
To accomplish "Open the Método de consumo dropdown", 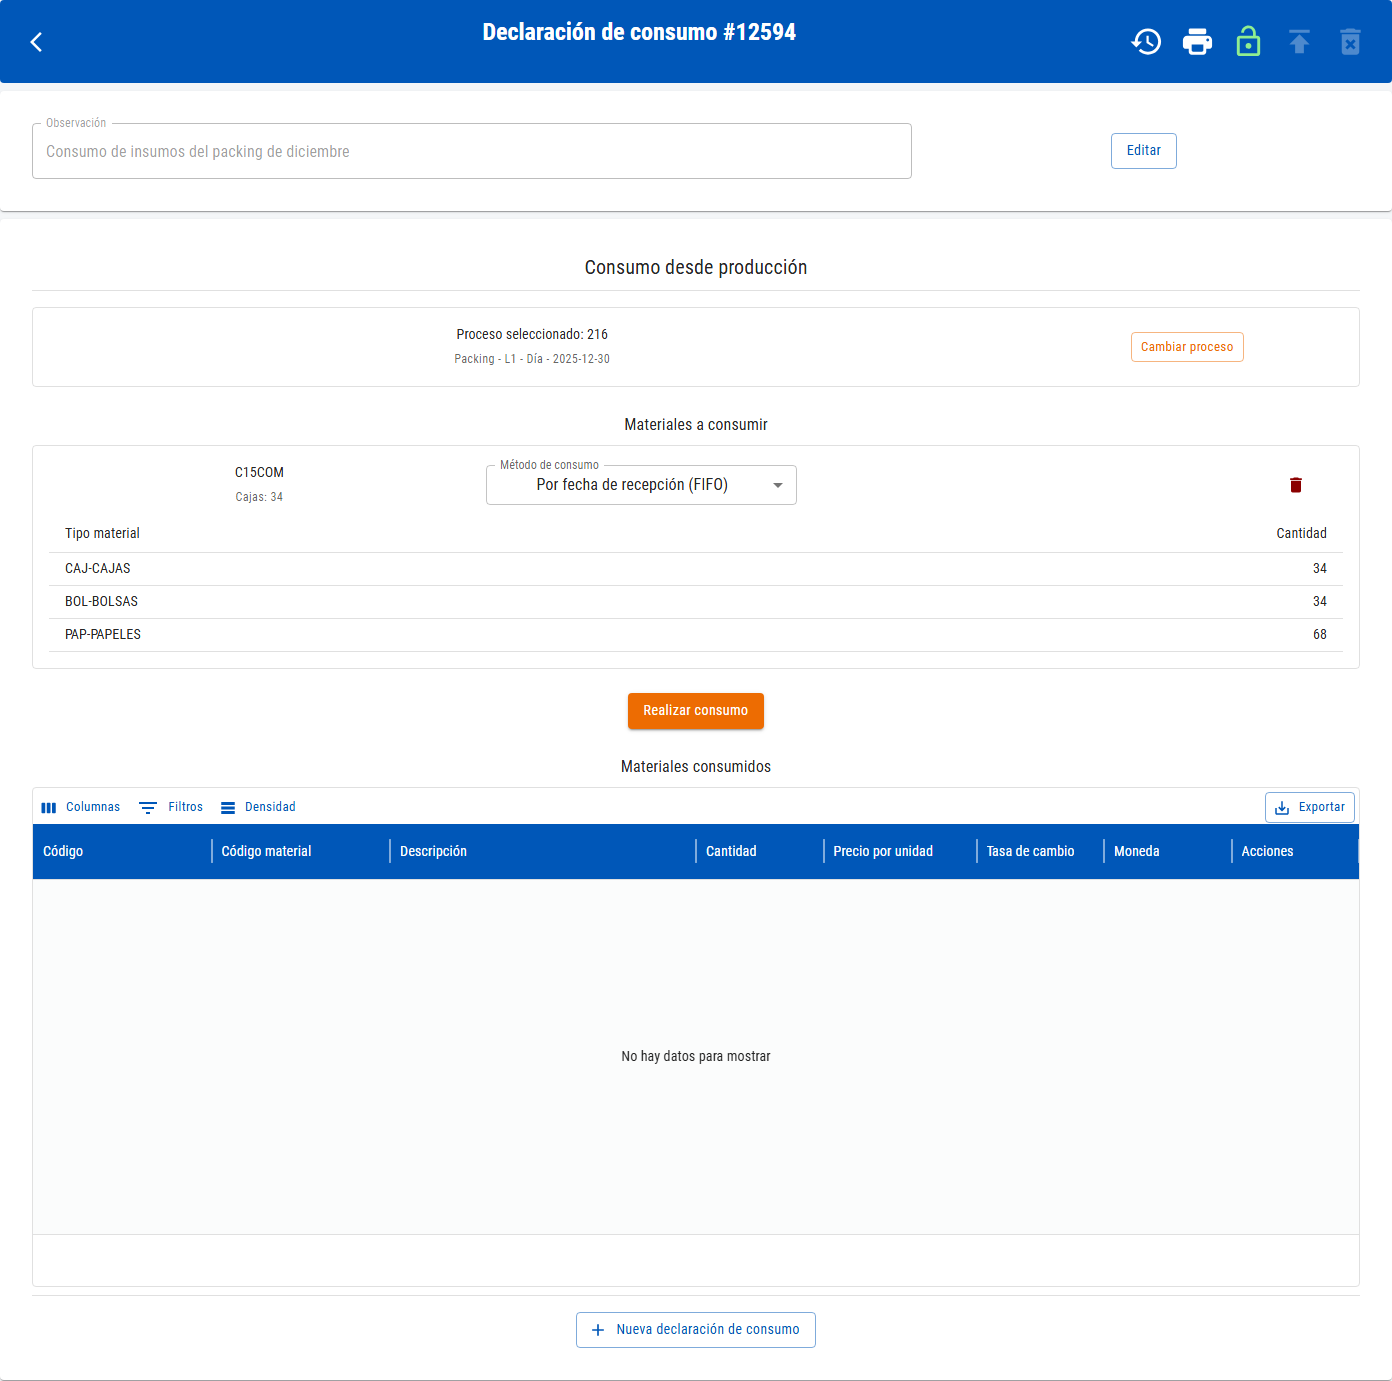I will click(x=641, y=485).
